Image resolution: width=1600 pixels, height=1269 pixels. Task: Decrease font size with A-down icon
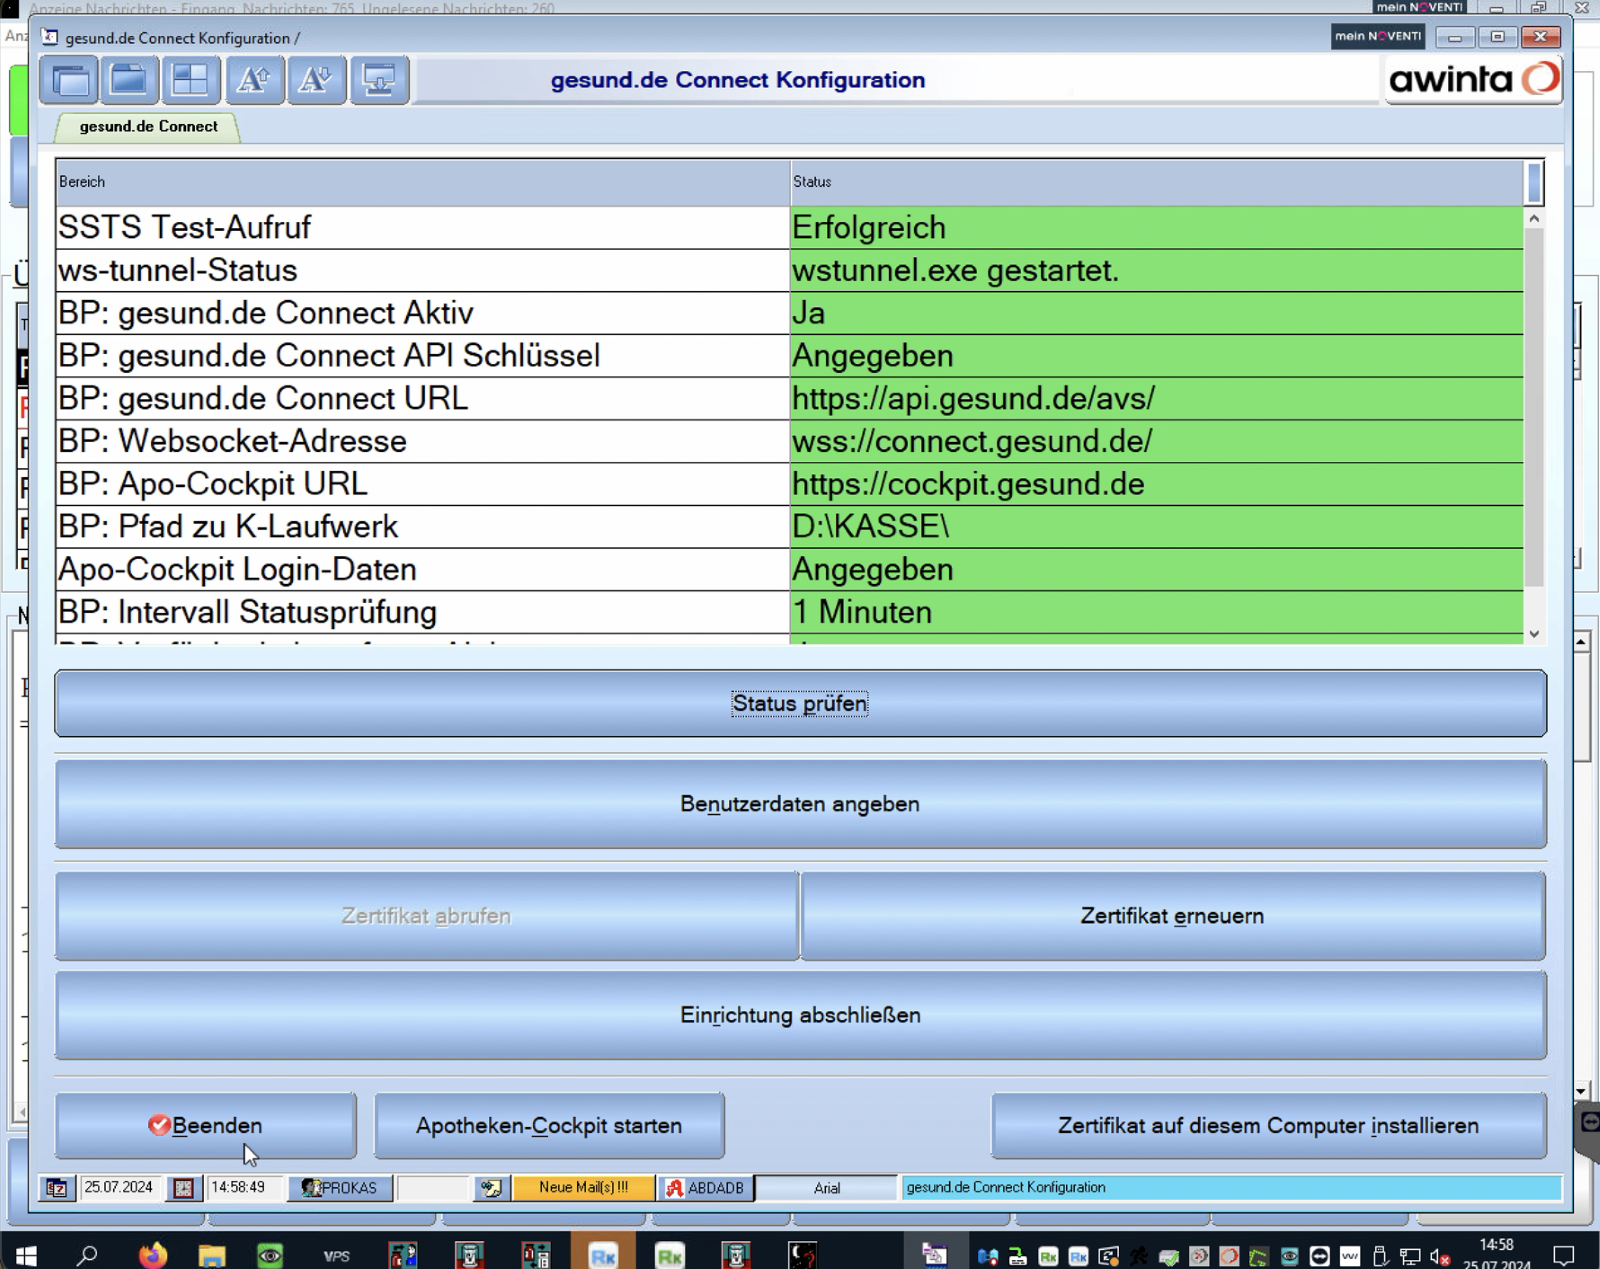316,80
